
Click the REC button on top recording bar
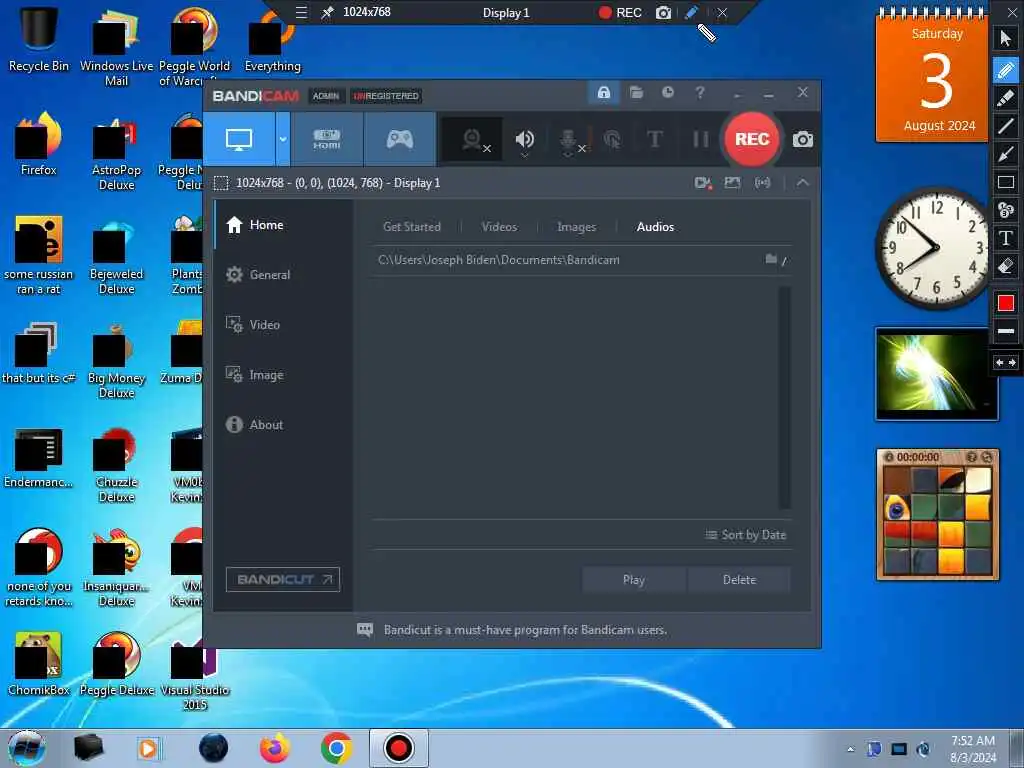[620, 12]
